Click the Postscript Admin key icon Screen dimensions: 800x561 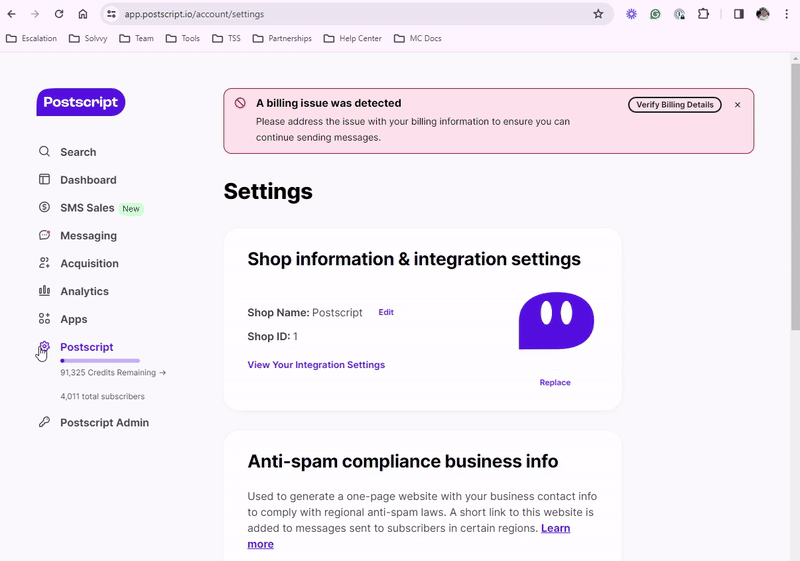click(x=44, y=422)
